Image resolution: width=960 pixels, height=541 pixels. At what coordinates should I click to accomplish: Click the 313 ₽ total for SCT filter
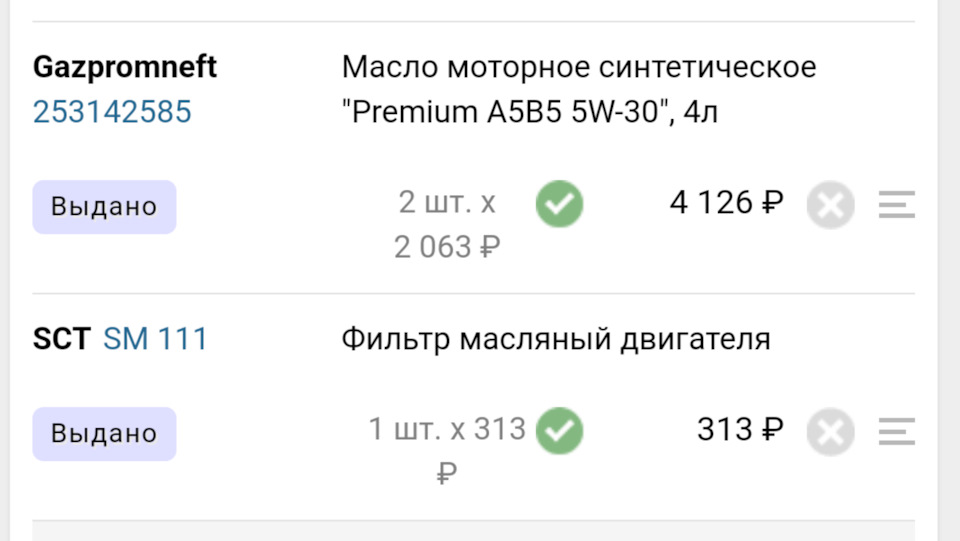[740, 430]
